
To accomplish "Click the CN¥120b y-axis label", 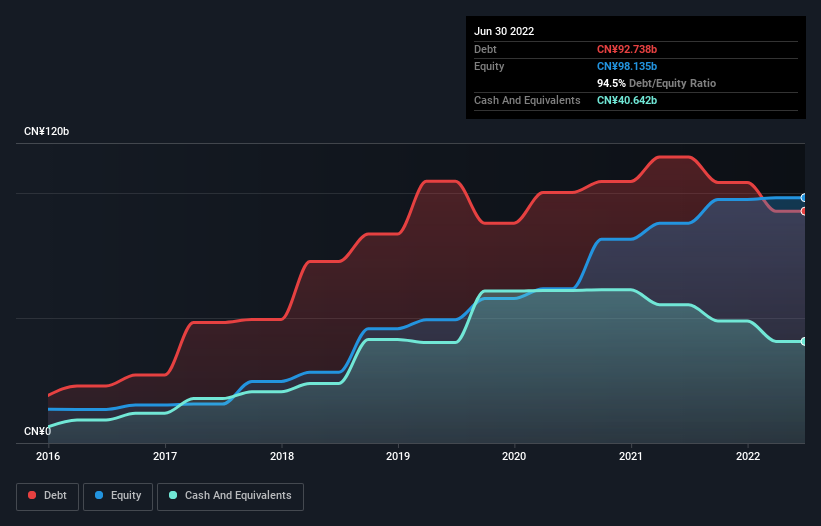I will tap(47, 131).
